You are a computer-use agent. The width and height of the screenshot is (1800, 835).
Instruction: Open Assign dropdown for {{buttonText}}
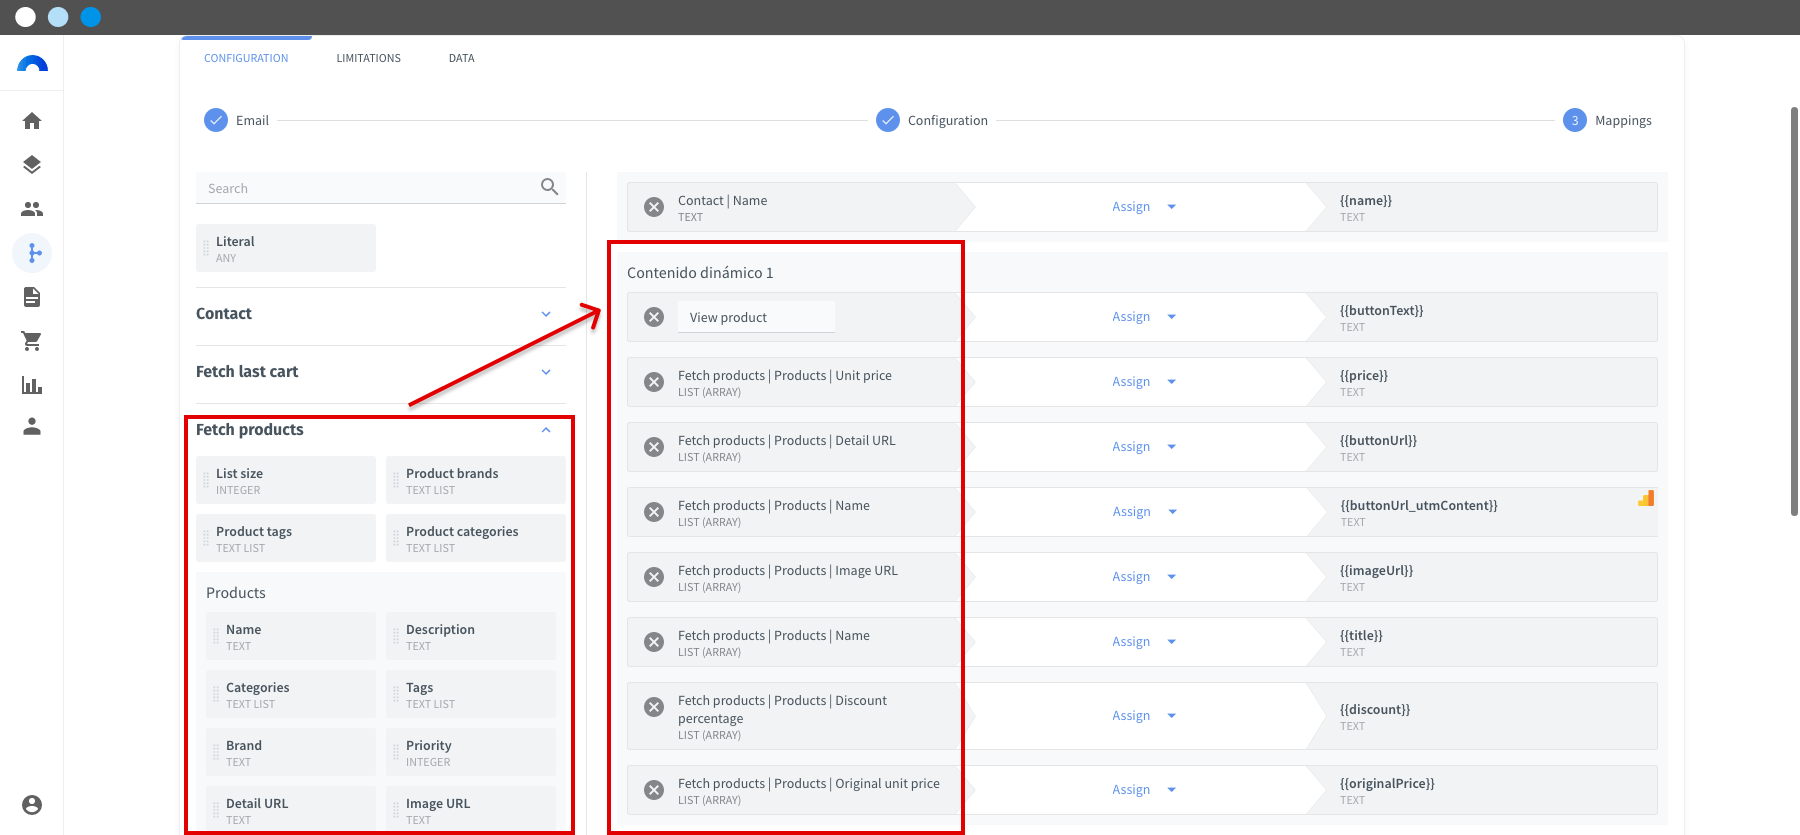click(1144, 317)
